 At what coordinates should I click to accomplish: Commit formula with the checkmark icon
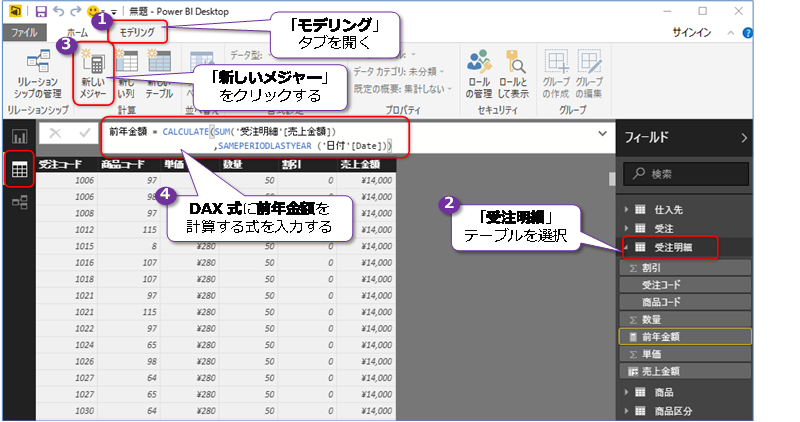tap(84, 134)
